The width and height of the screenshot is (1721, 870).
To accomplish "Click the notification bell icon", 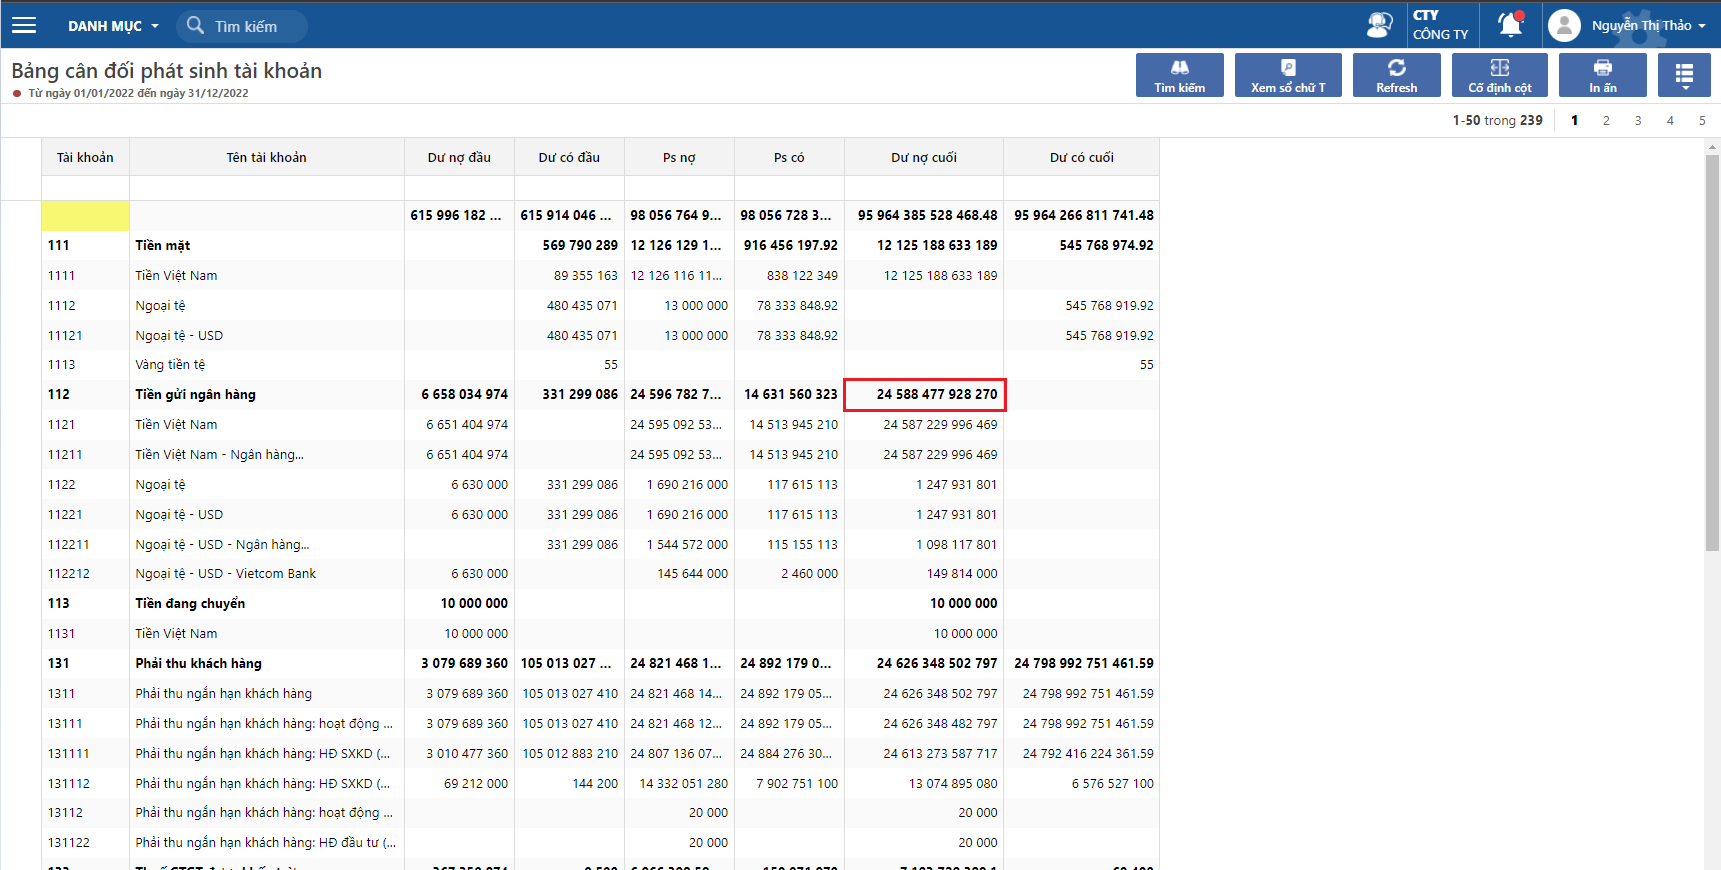I will coord(1510,25).
